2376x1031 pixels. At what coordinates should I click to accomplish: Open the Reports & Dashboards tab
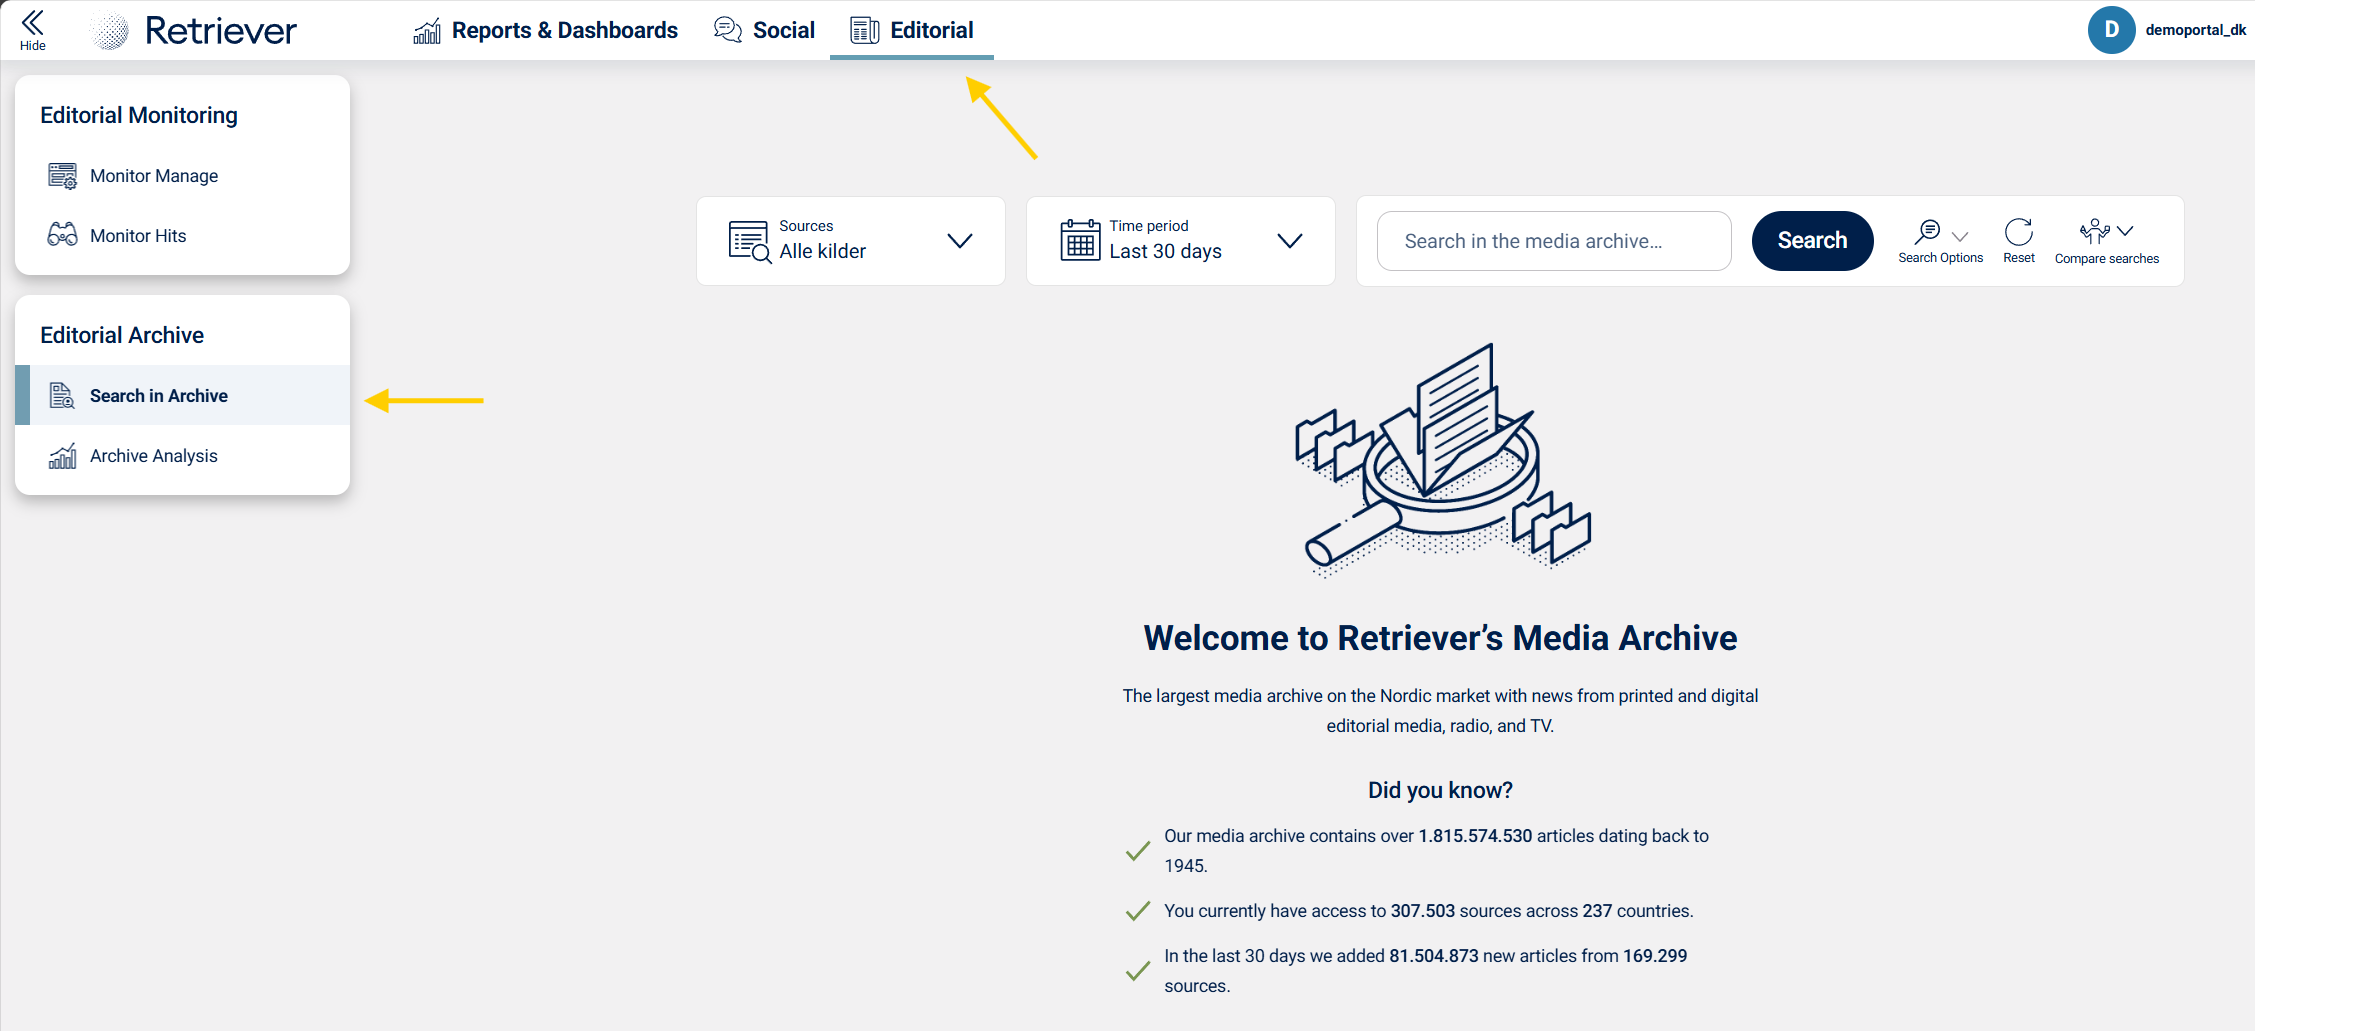[x=546, y=31]
